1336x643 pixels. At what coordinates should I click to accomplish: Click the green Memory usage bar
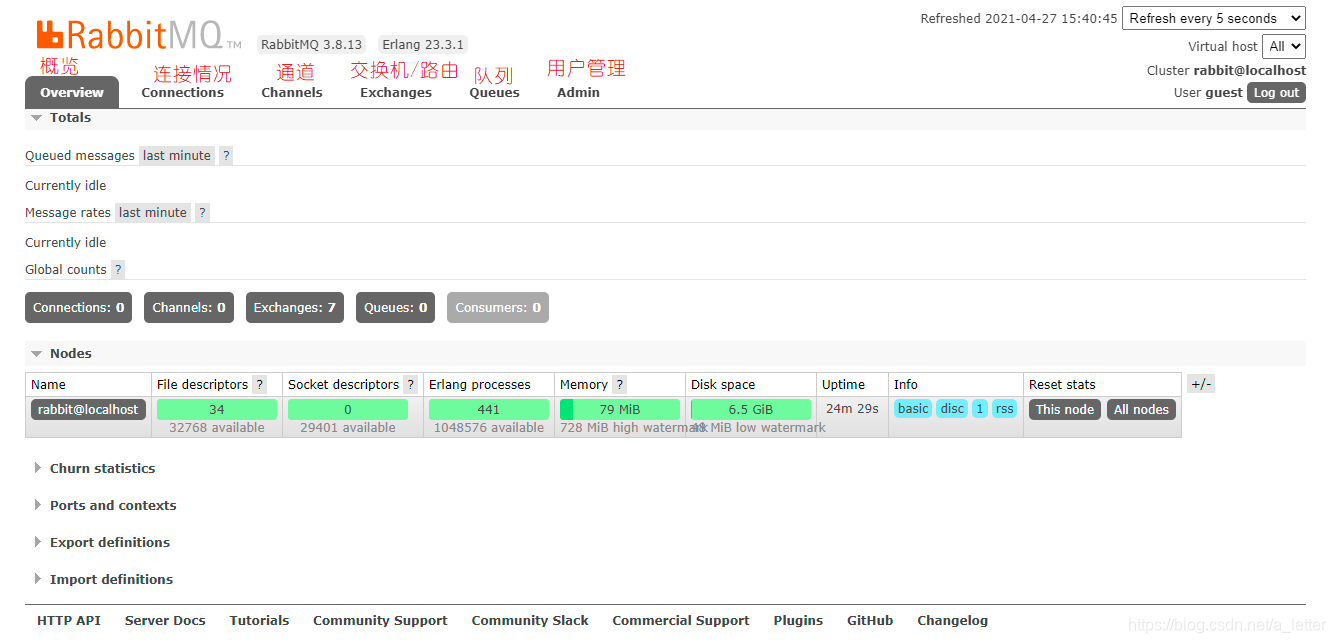(620, 409)
